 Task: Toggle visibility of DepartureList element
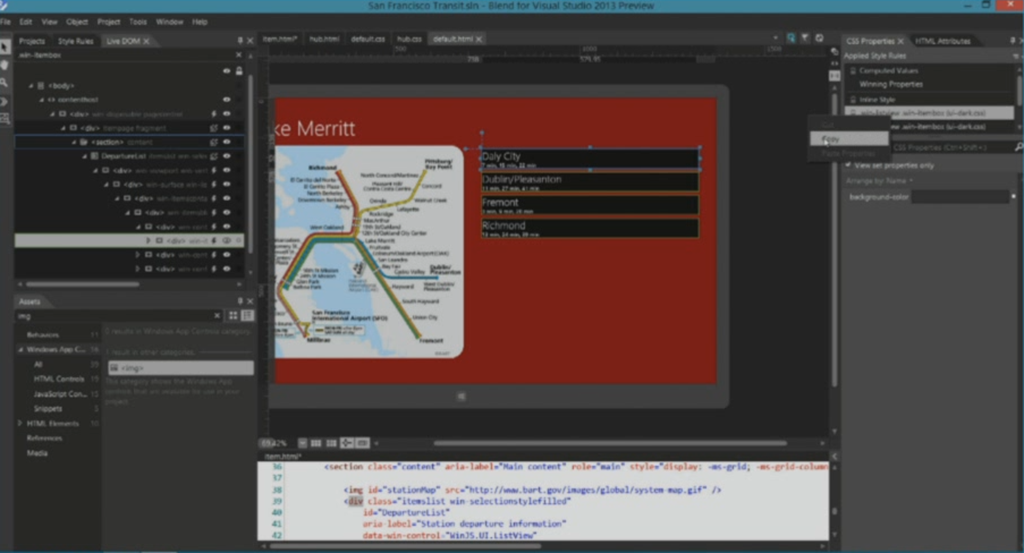point(227,156)
